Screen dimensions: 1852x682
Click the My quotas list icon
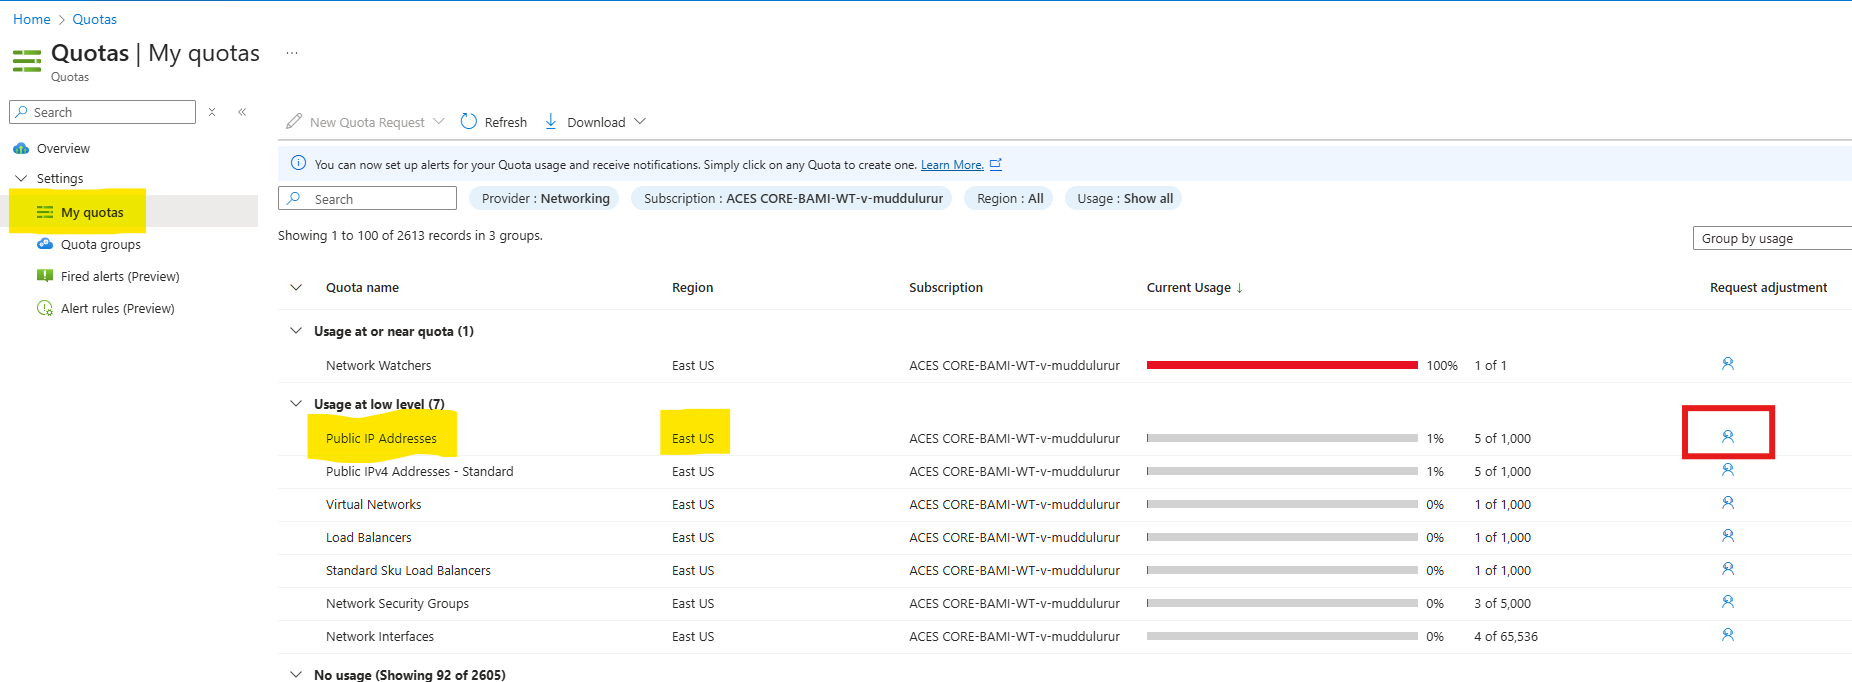pyautogui.click(x=45, y=212)
